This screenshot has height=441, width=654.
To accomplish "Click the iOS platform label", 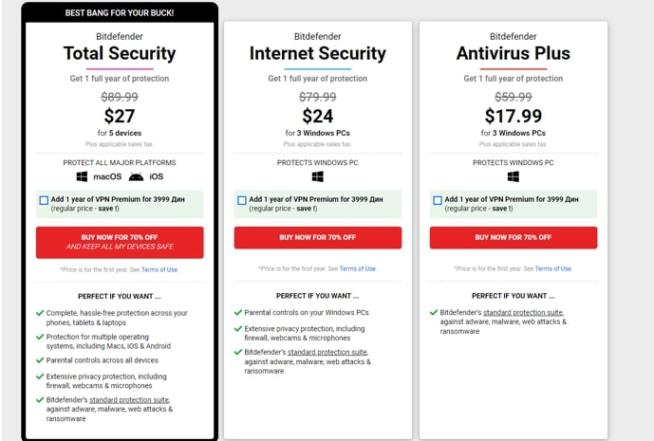I will (156, 176).
